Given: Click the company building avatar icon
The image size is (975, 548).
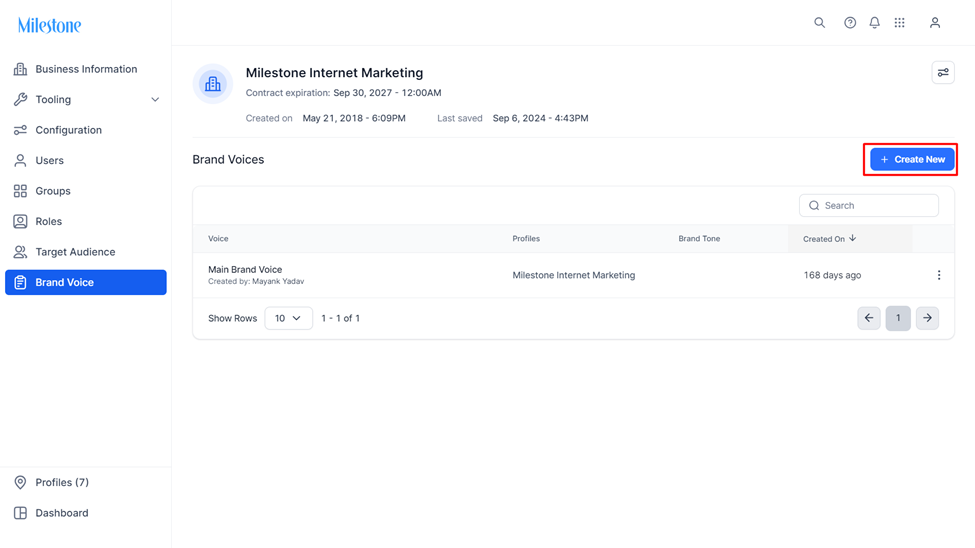Looking at the screenshot, I should (213, 83).
